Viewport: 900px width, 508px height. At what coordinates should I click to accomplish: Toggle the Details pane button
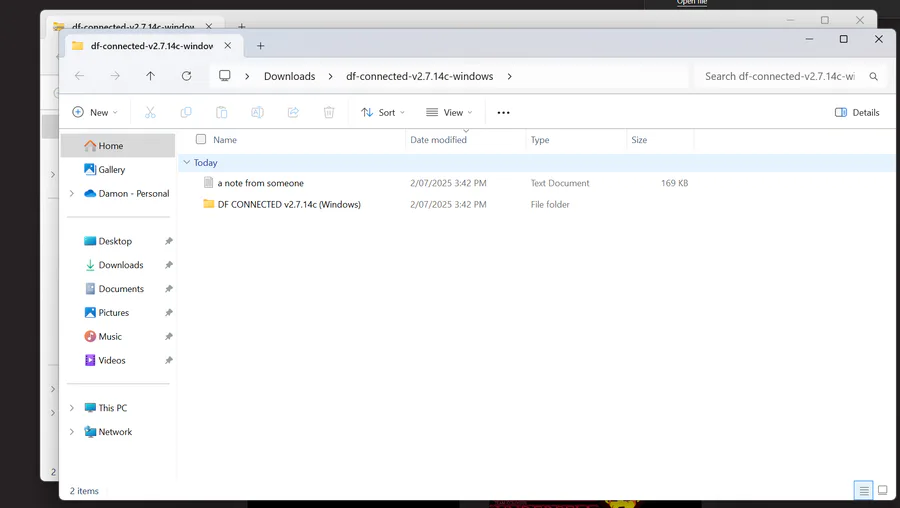click(857, 113)
